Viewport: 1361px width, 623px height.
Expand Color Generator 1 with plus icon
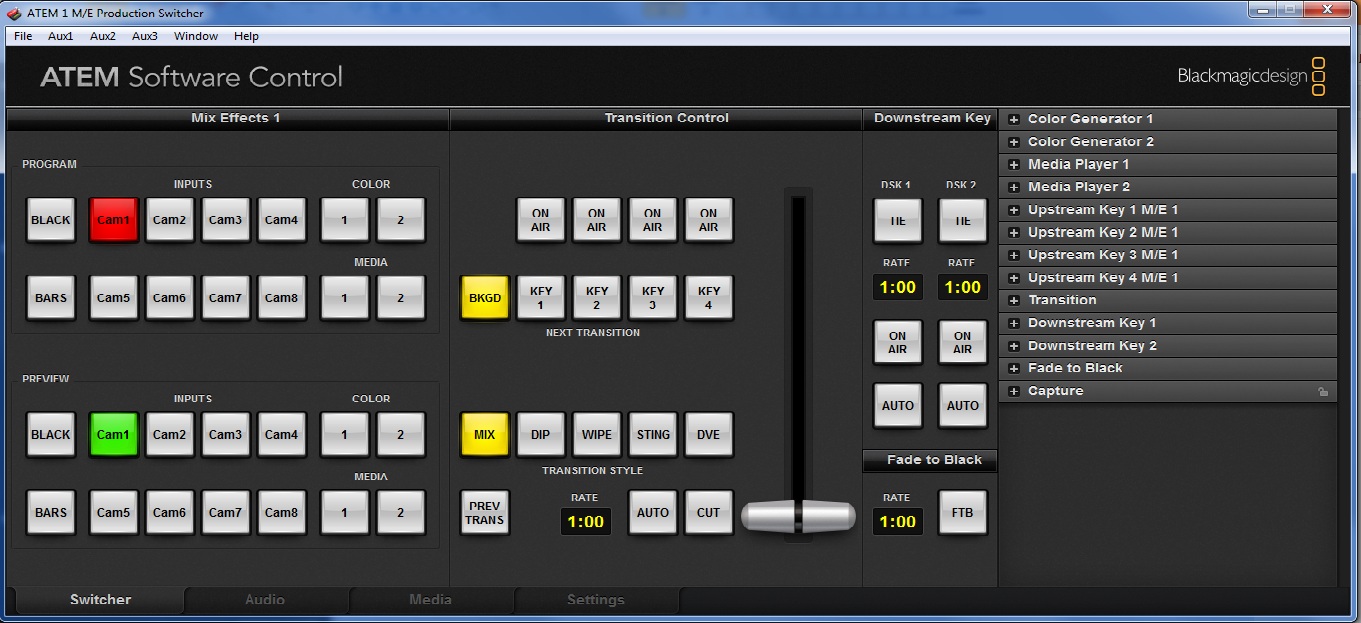tap(1014, 119)
